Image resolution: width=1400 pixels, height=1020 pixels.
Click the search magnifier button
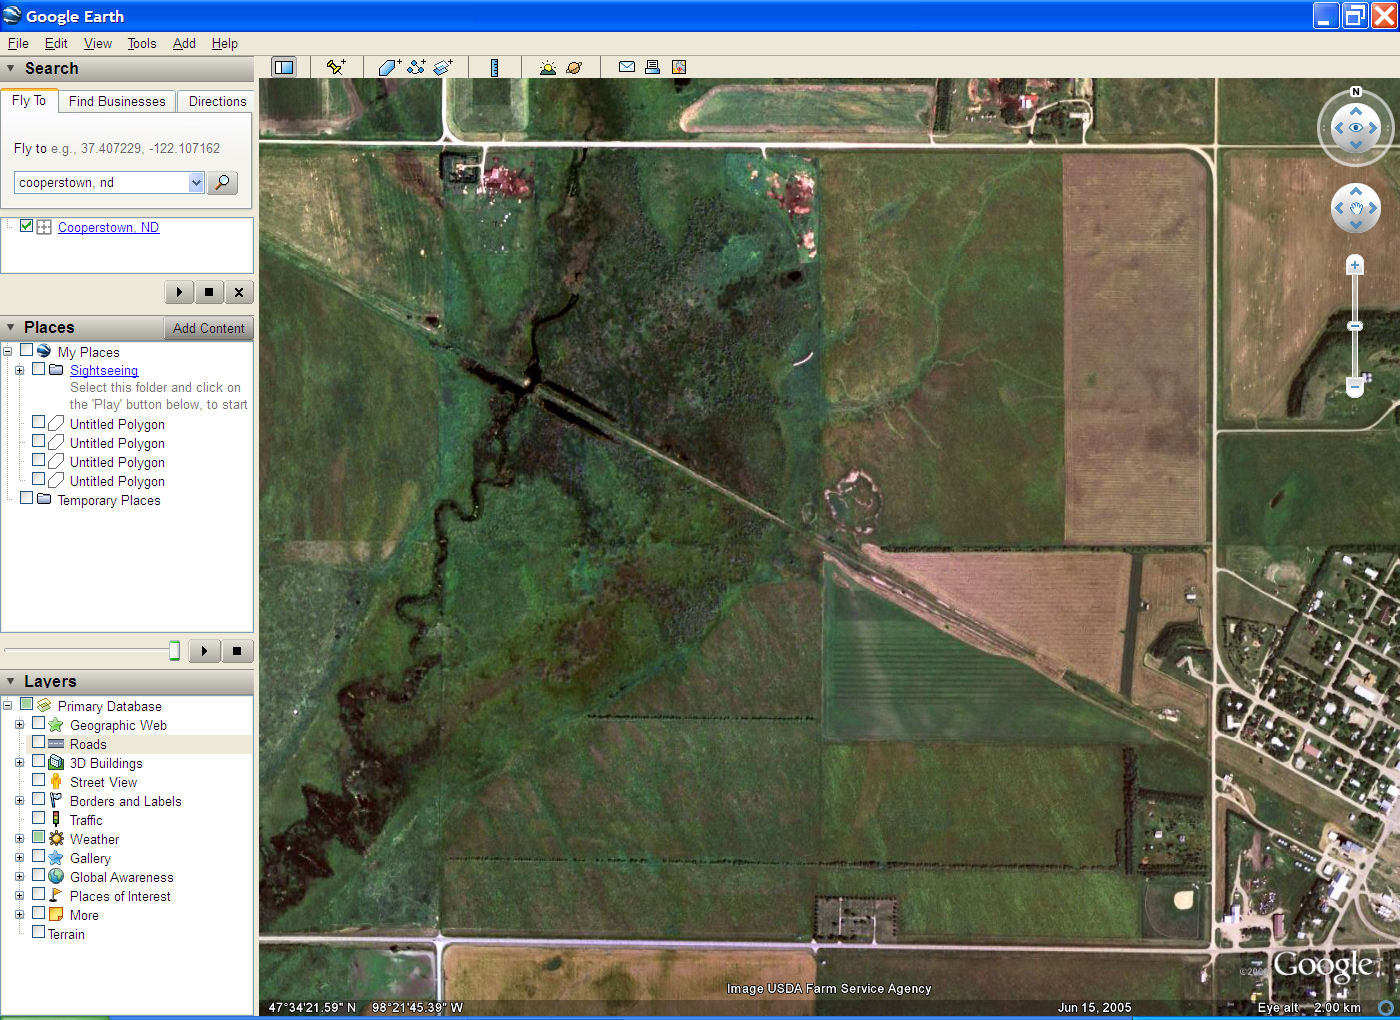click(x=222, y=182)
